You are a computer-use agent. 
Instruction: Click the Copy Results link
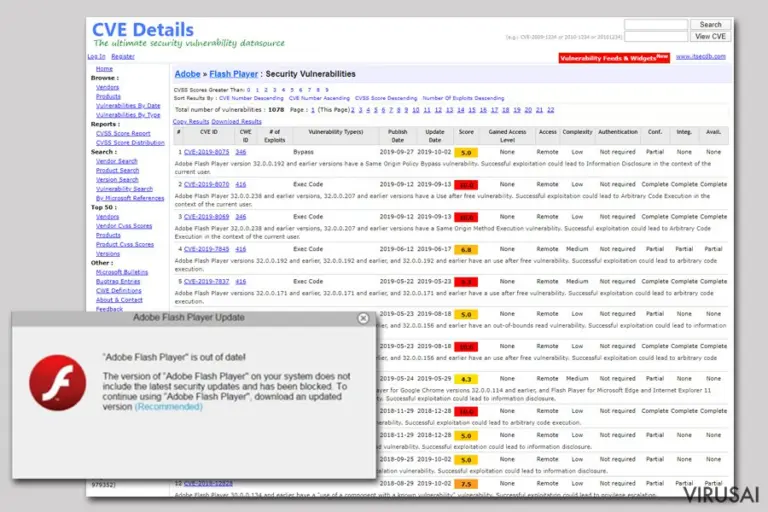[191, 121]
